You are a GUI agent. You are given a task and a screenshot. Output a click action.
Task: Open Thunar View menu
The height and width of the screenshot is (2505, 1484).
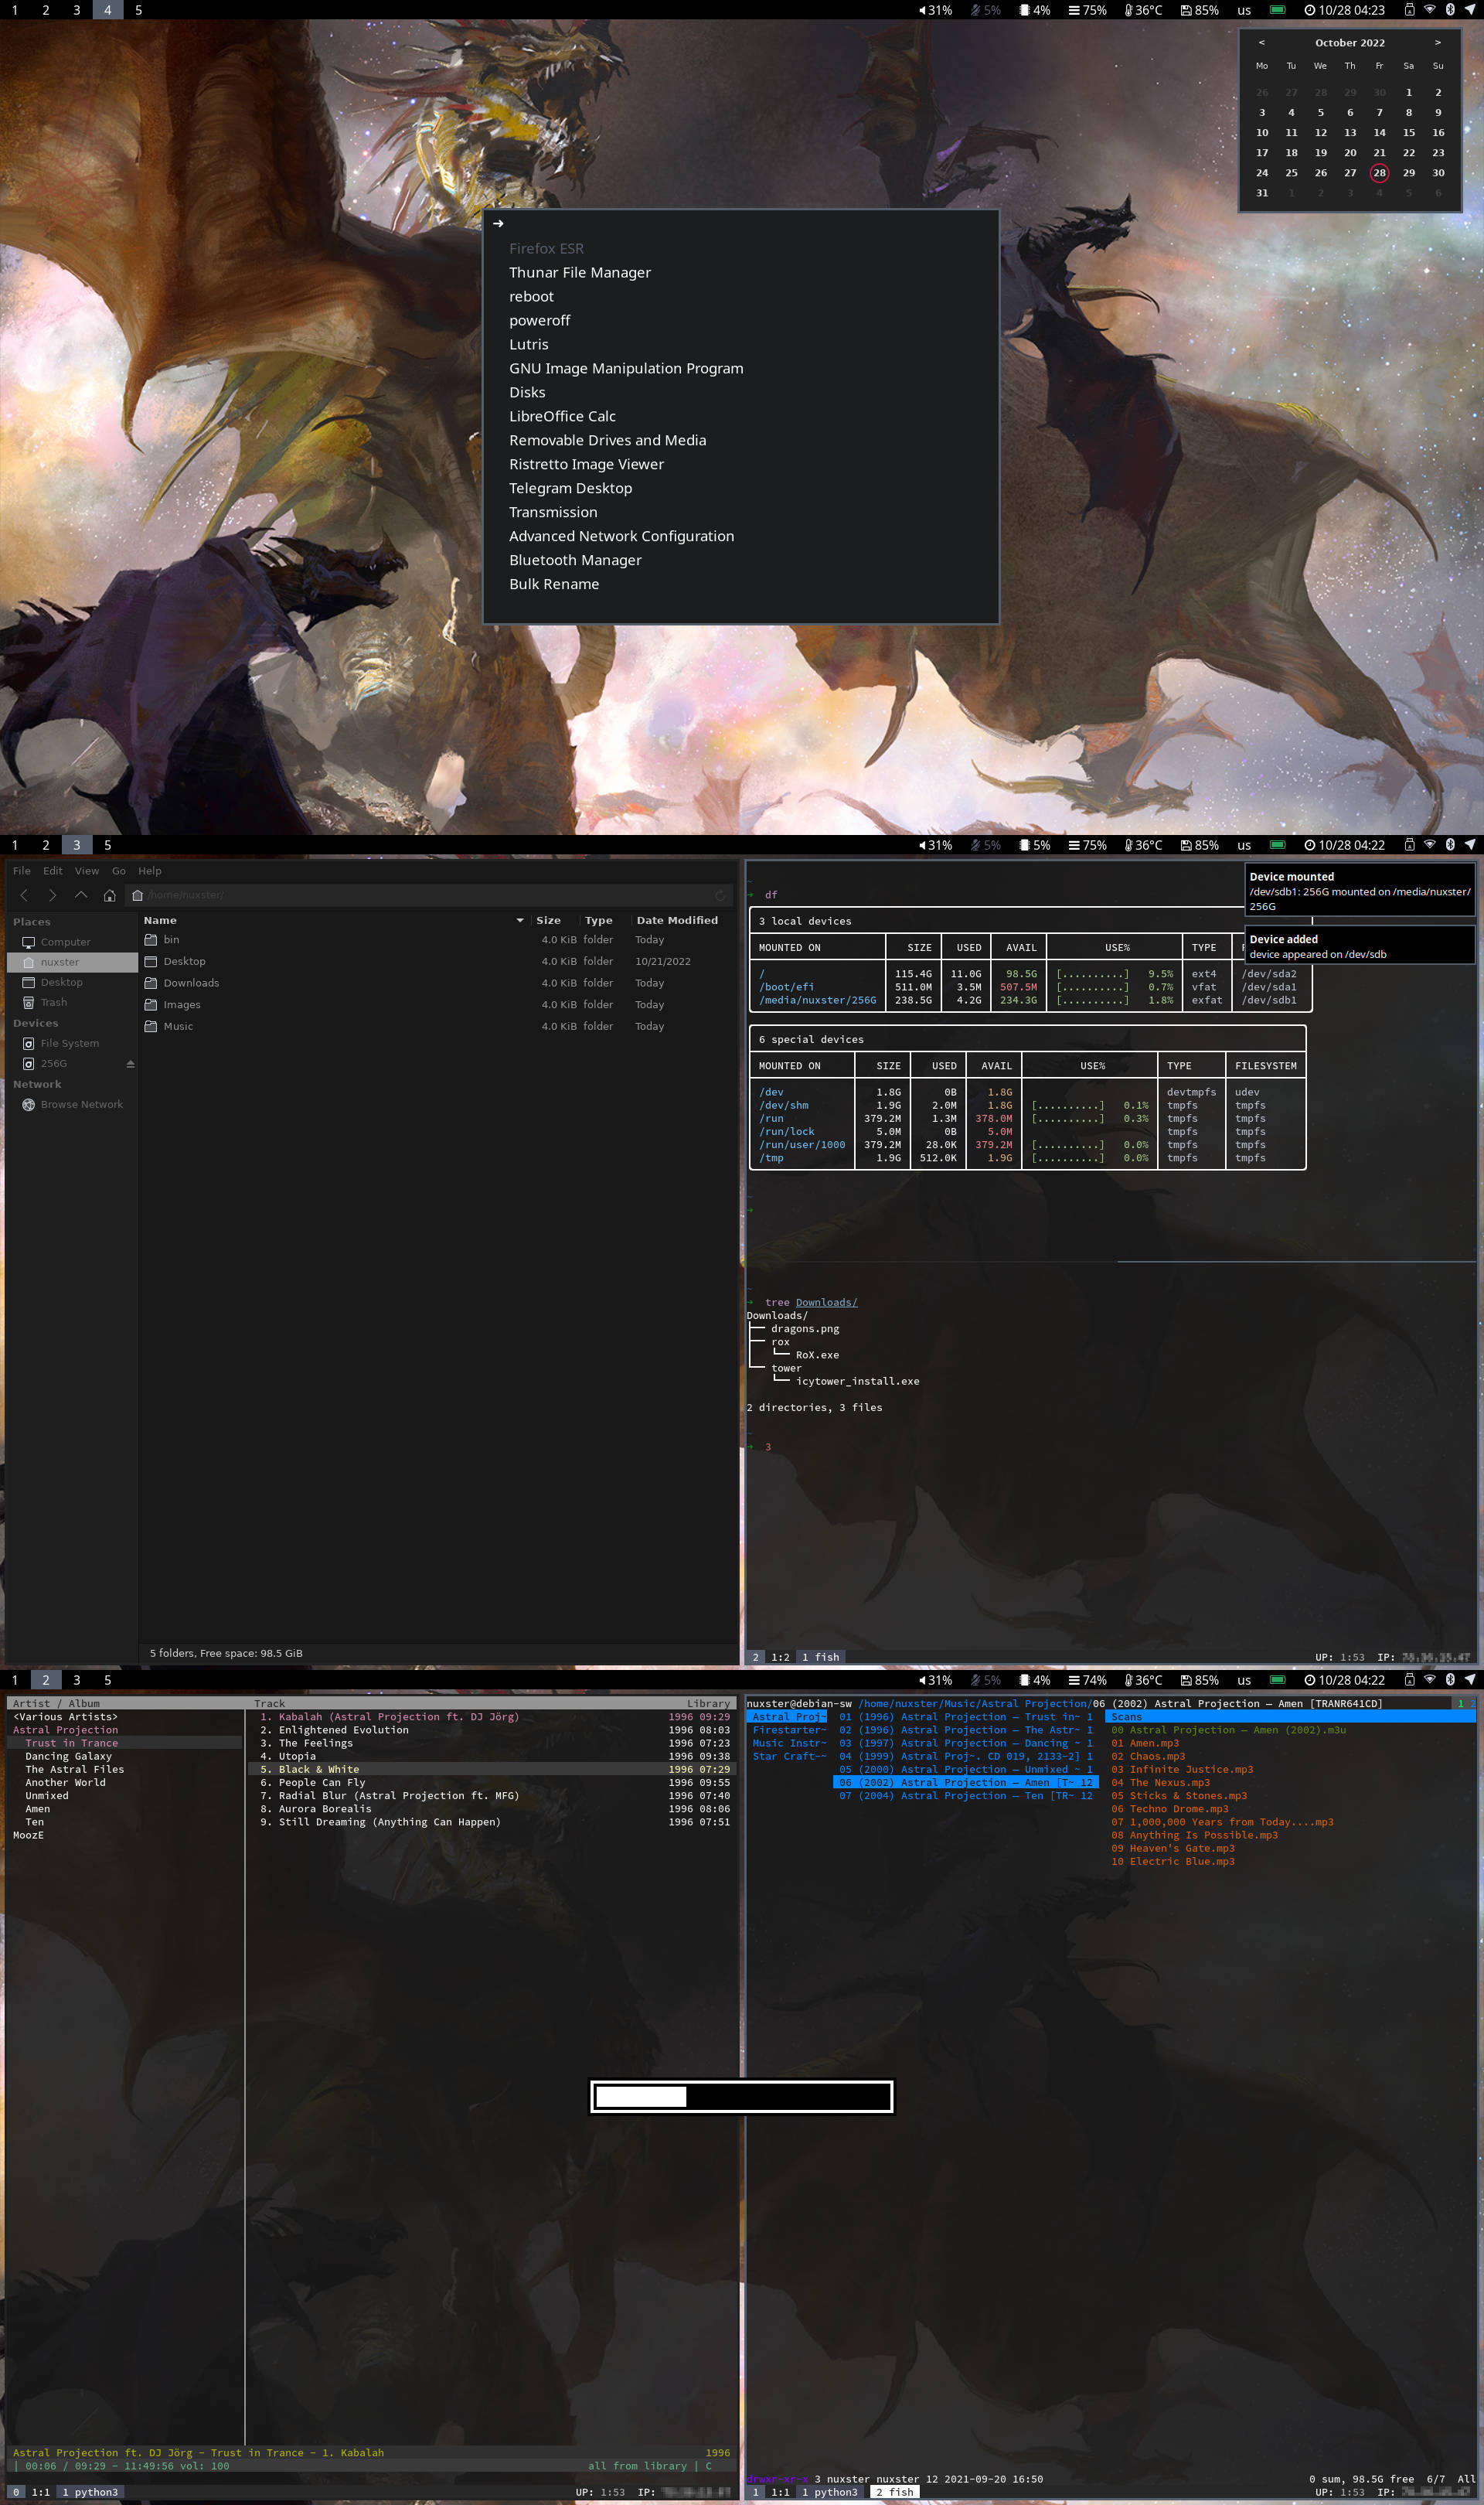pyautogui.click(x=87, y=871)
